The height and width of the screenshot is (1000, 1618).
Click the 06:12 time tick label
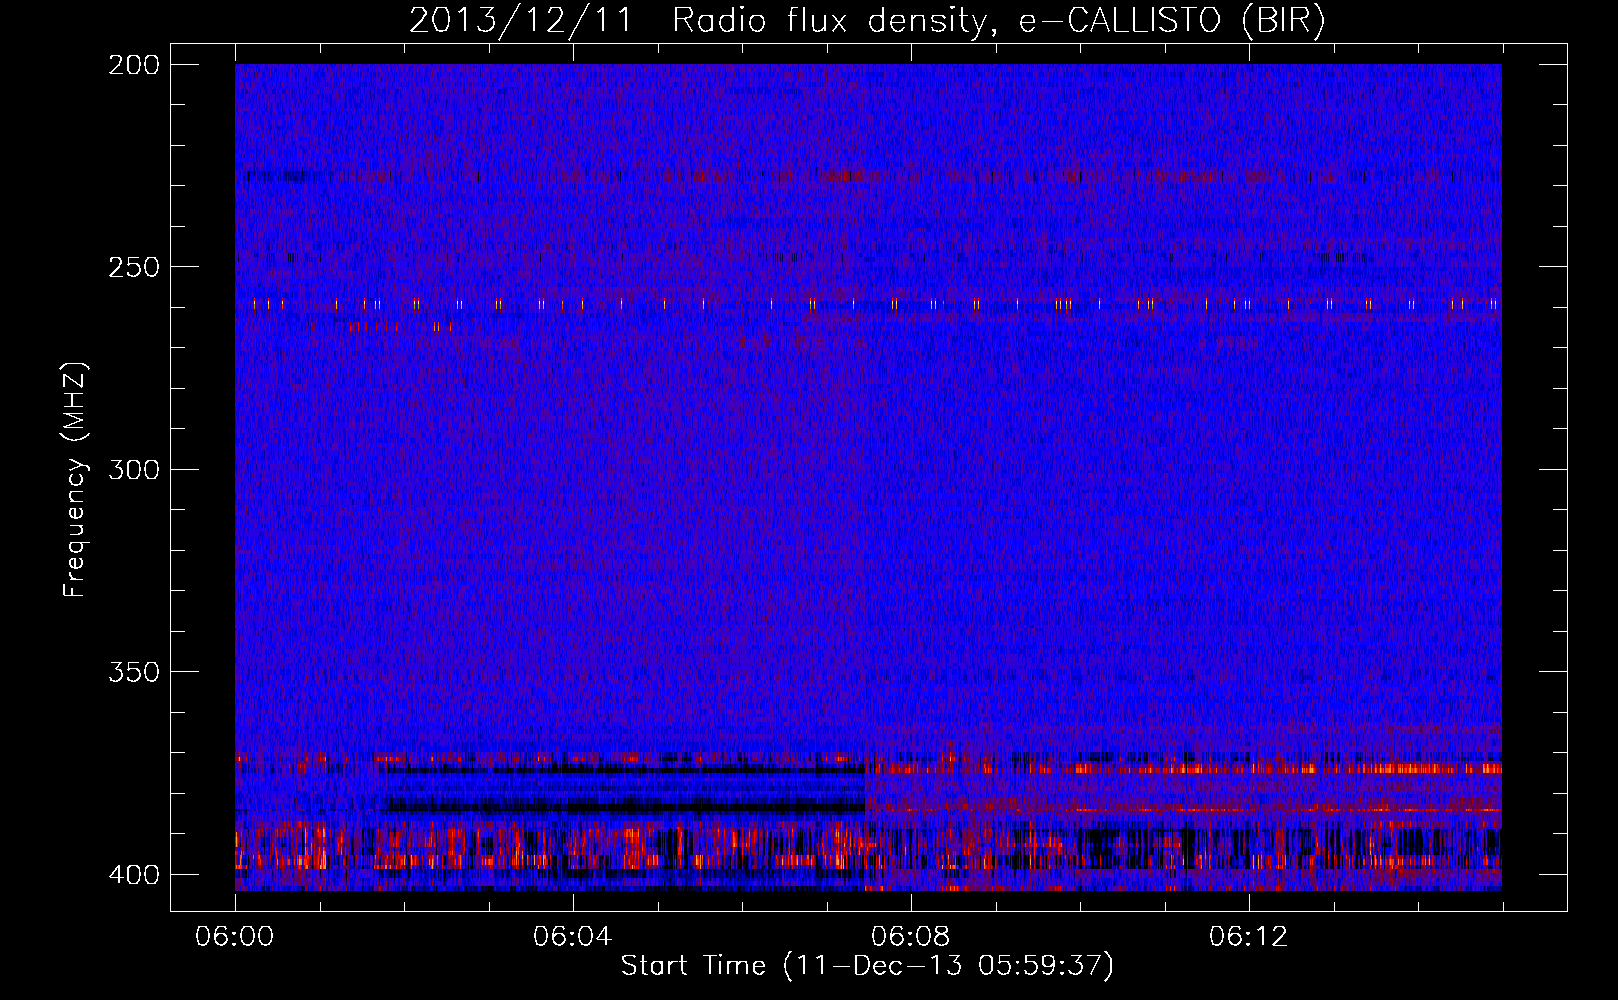tap(1248, 937)
